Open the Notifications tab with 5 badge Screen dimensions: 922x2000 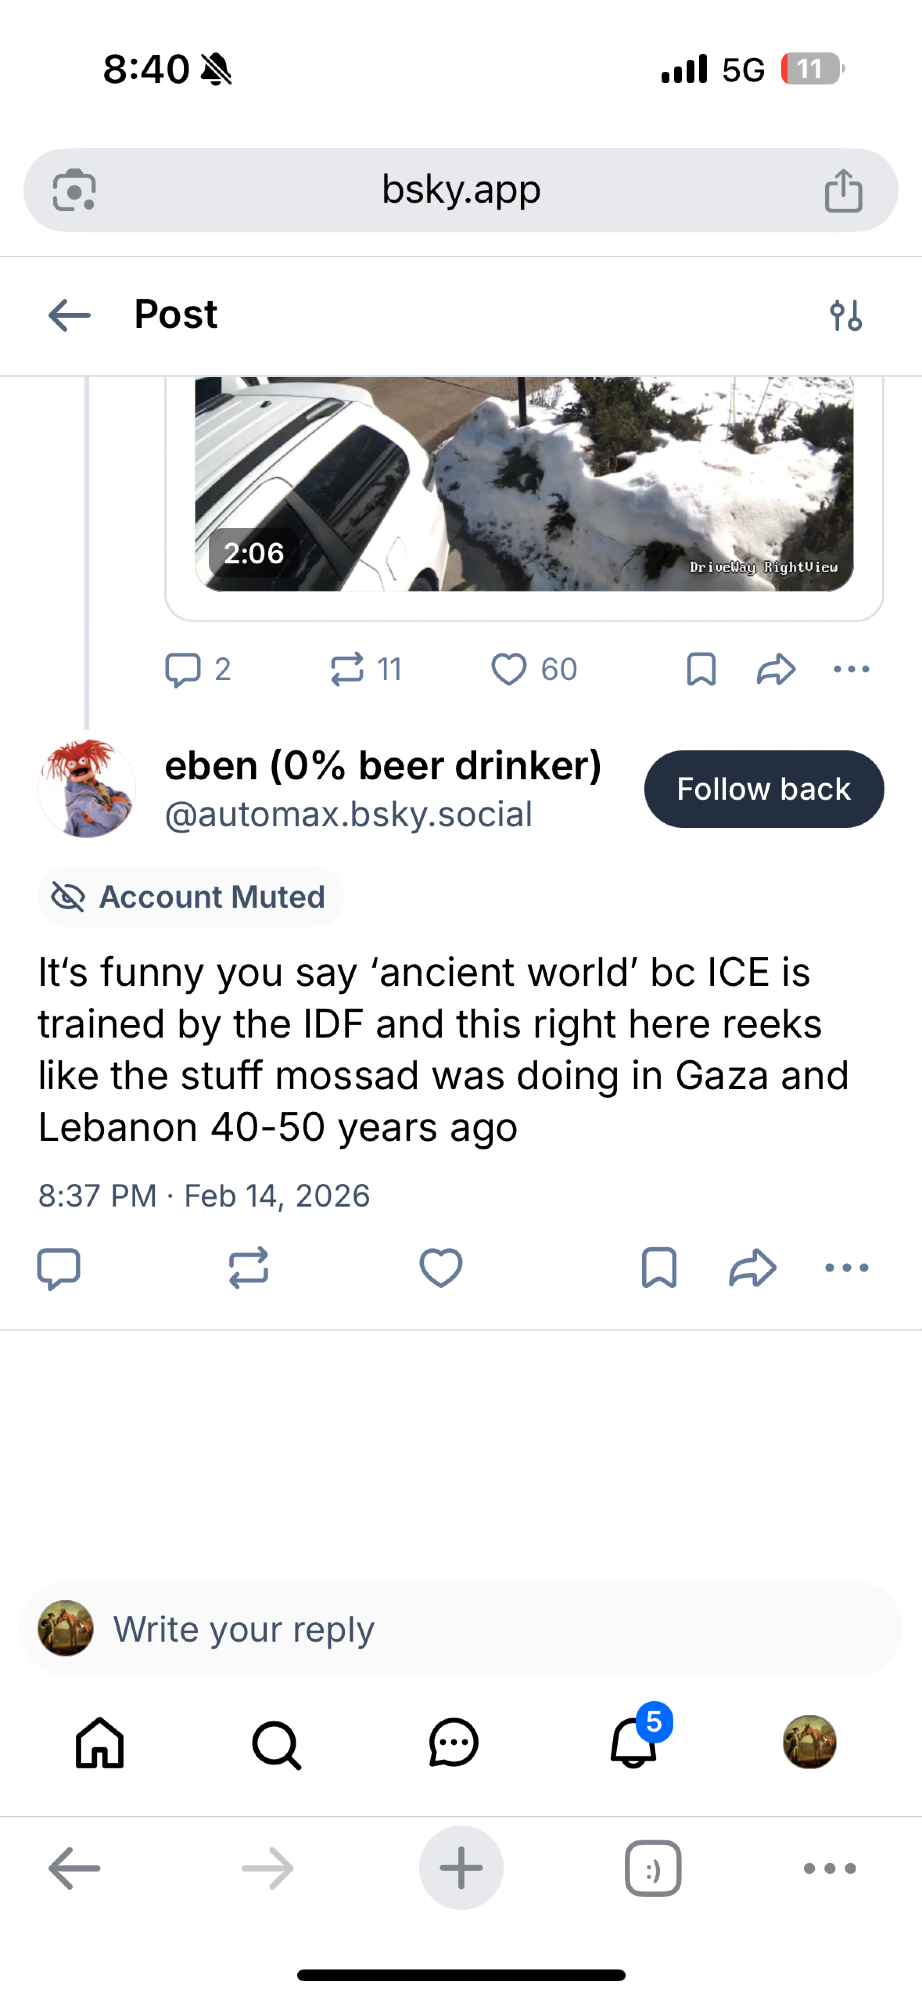coord(634,1743)
